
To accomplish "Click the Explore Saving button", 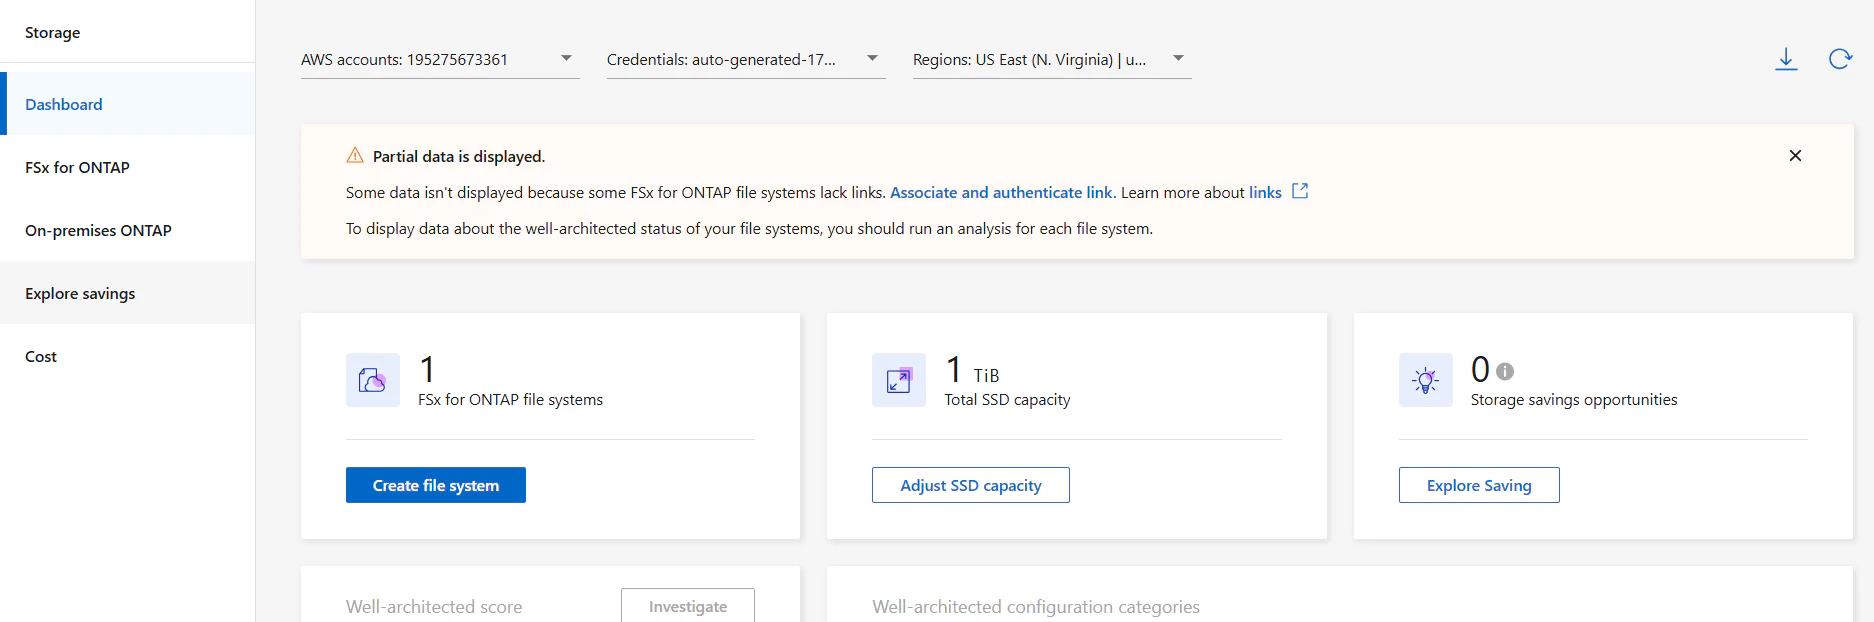I will 1479,485.
